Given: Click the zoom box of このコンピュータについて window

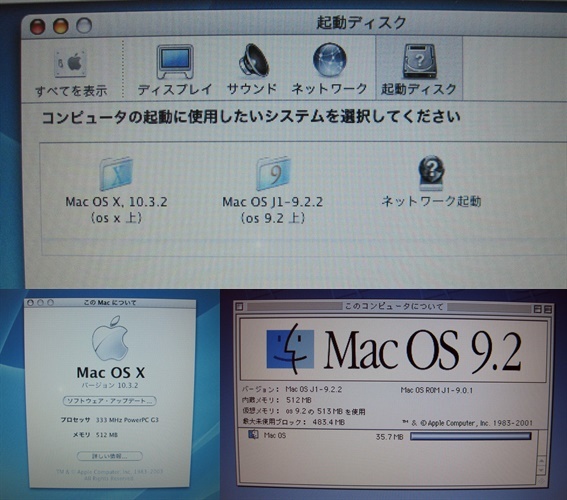Looking at the screenshot, I should [x=538, y=309].
